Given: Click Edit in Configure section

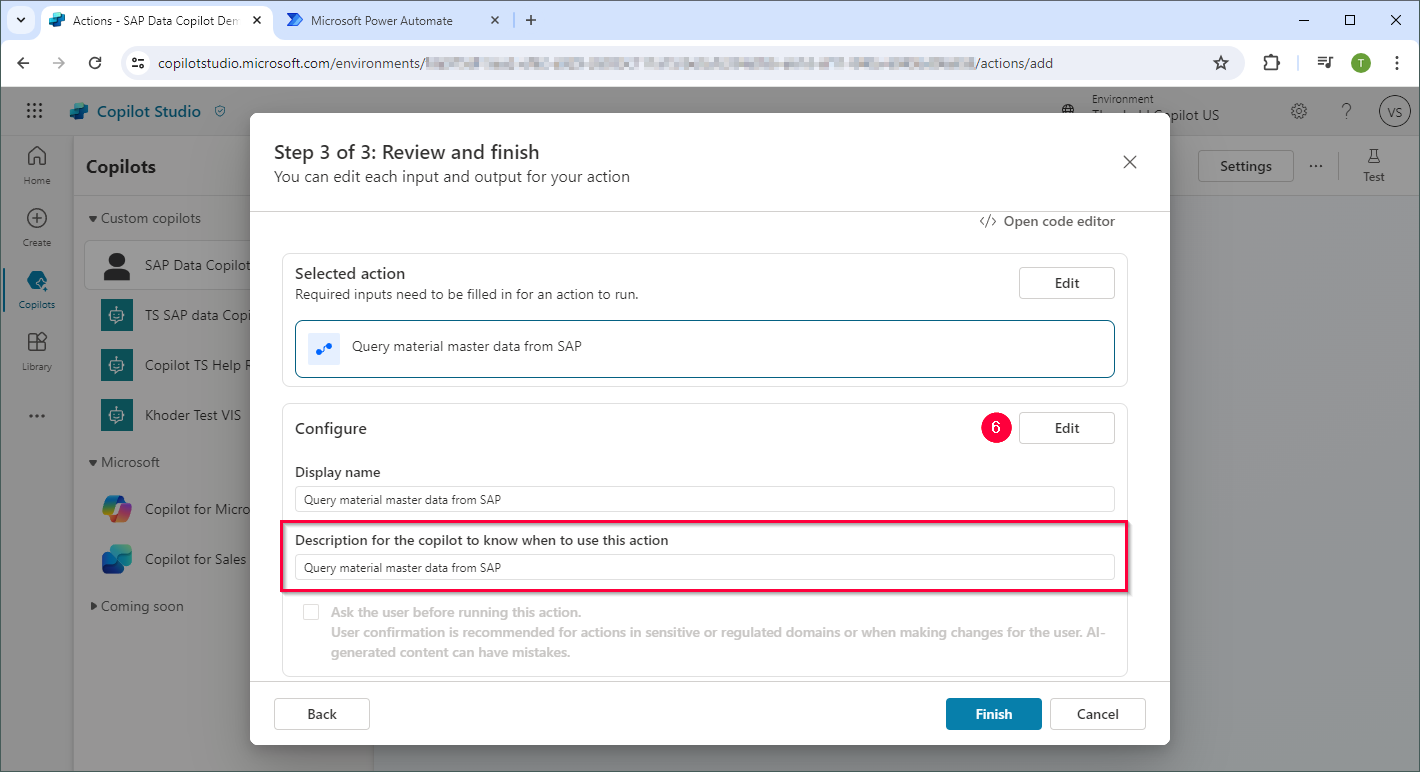Looking at the screenshot, I should [x=1067, y=428].
